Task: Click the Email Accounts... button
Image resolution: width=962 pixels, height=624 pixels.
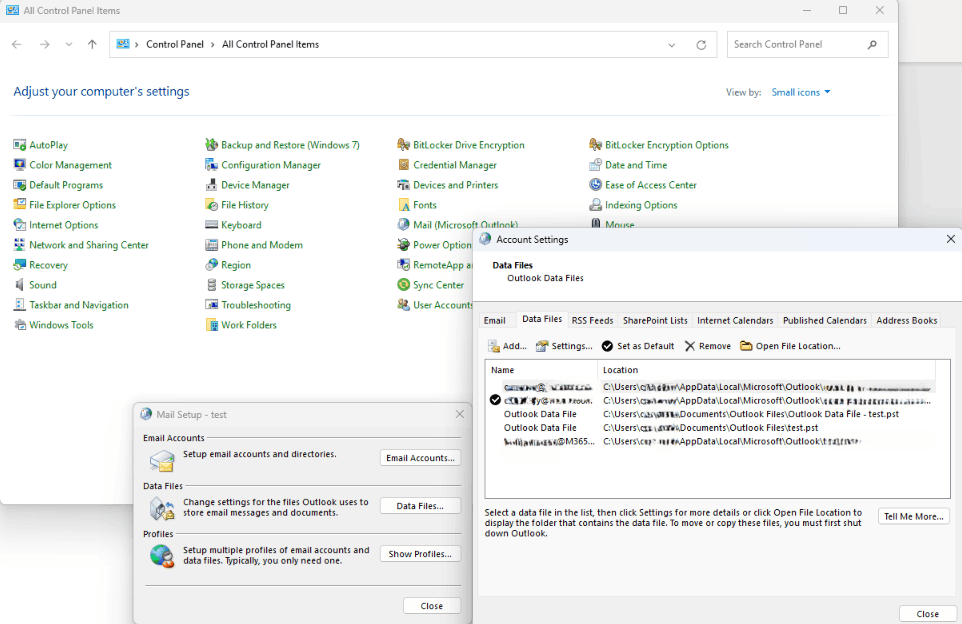Action: [420, 458]
